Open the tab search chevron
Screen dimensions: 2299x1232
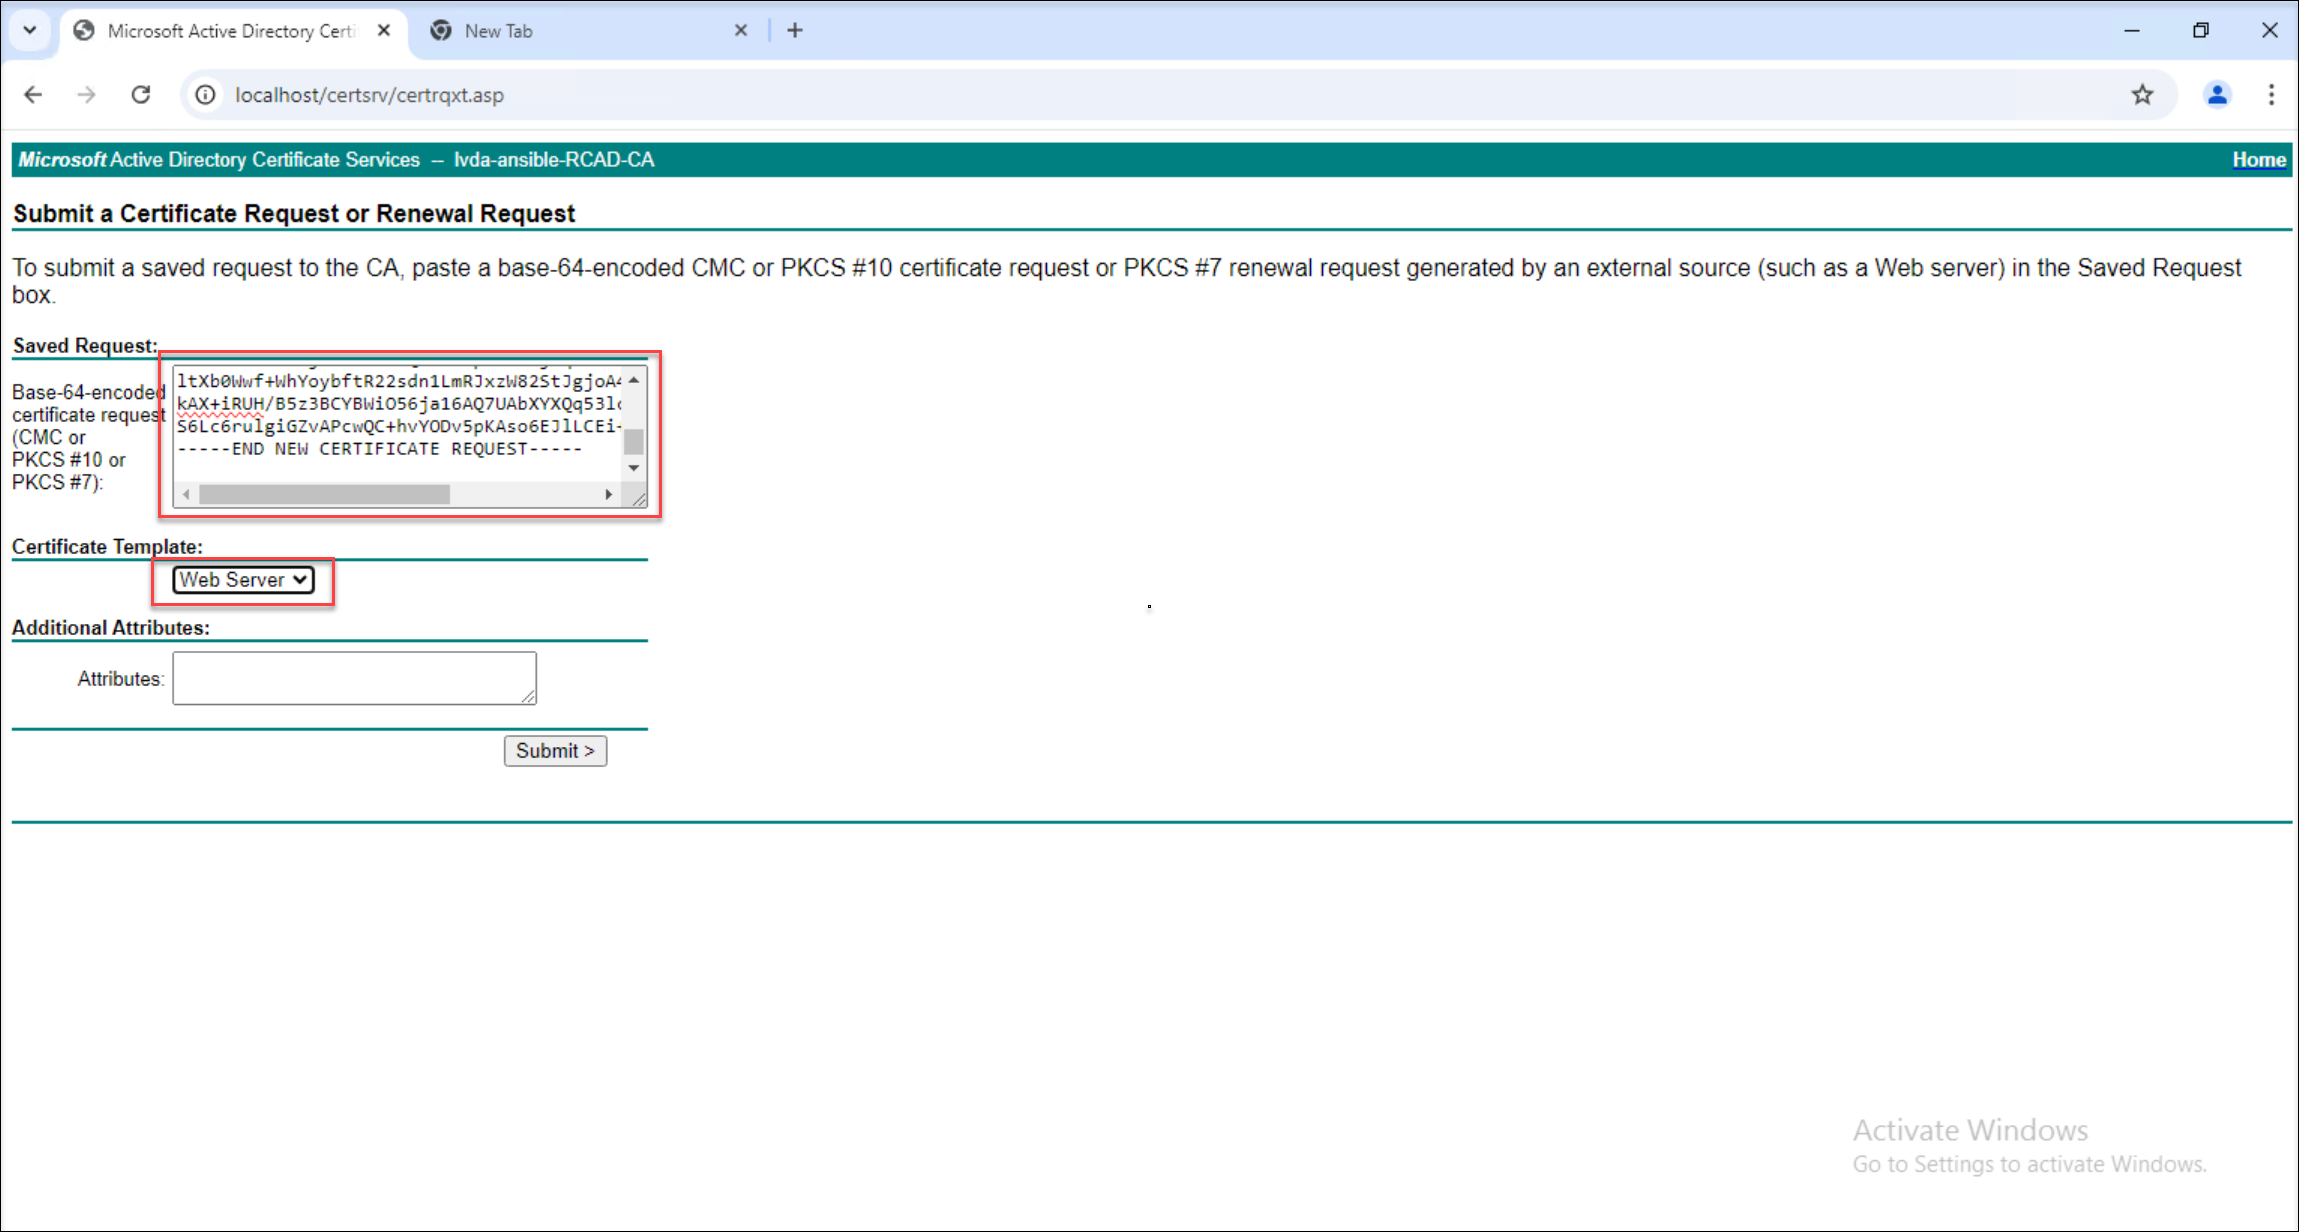[29, 30]
